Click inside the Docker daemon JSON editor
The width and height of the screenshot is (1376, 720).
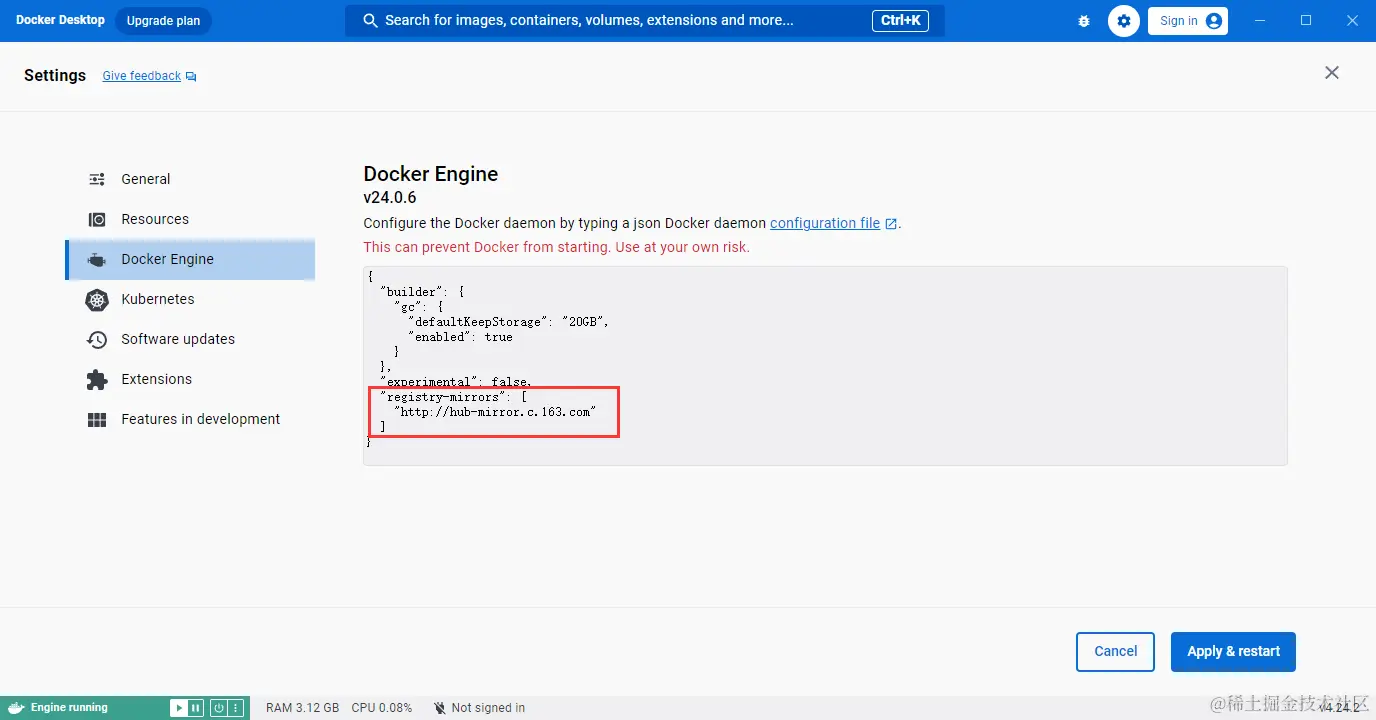[825, 365]
